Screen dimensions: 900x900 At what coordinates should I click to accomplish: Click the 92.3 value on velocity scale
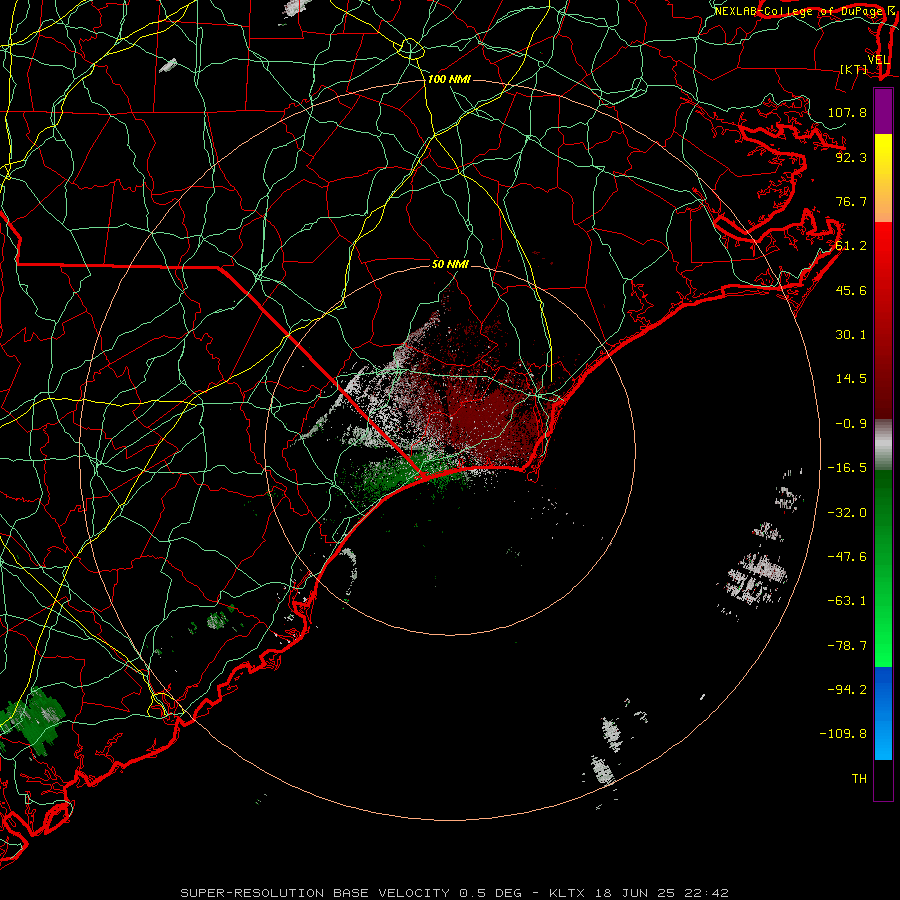851,157
